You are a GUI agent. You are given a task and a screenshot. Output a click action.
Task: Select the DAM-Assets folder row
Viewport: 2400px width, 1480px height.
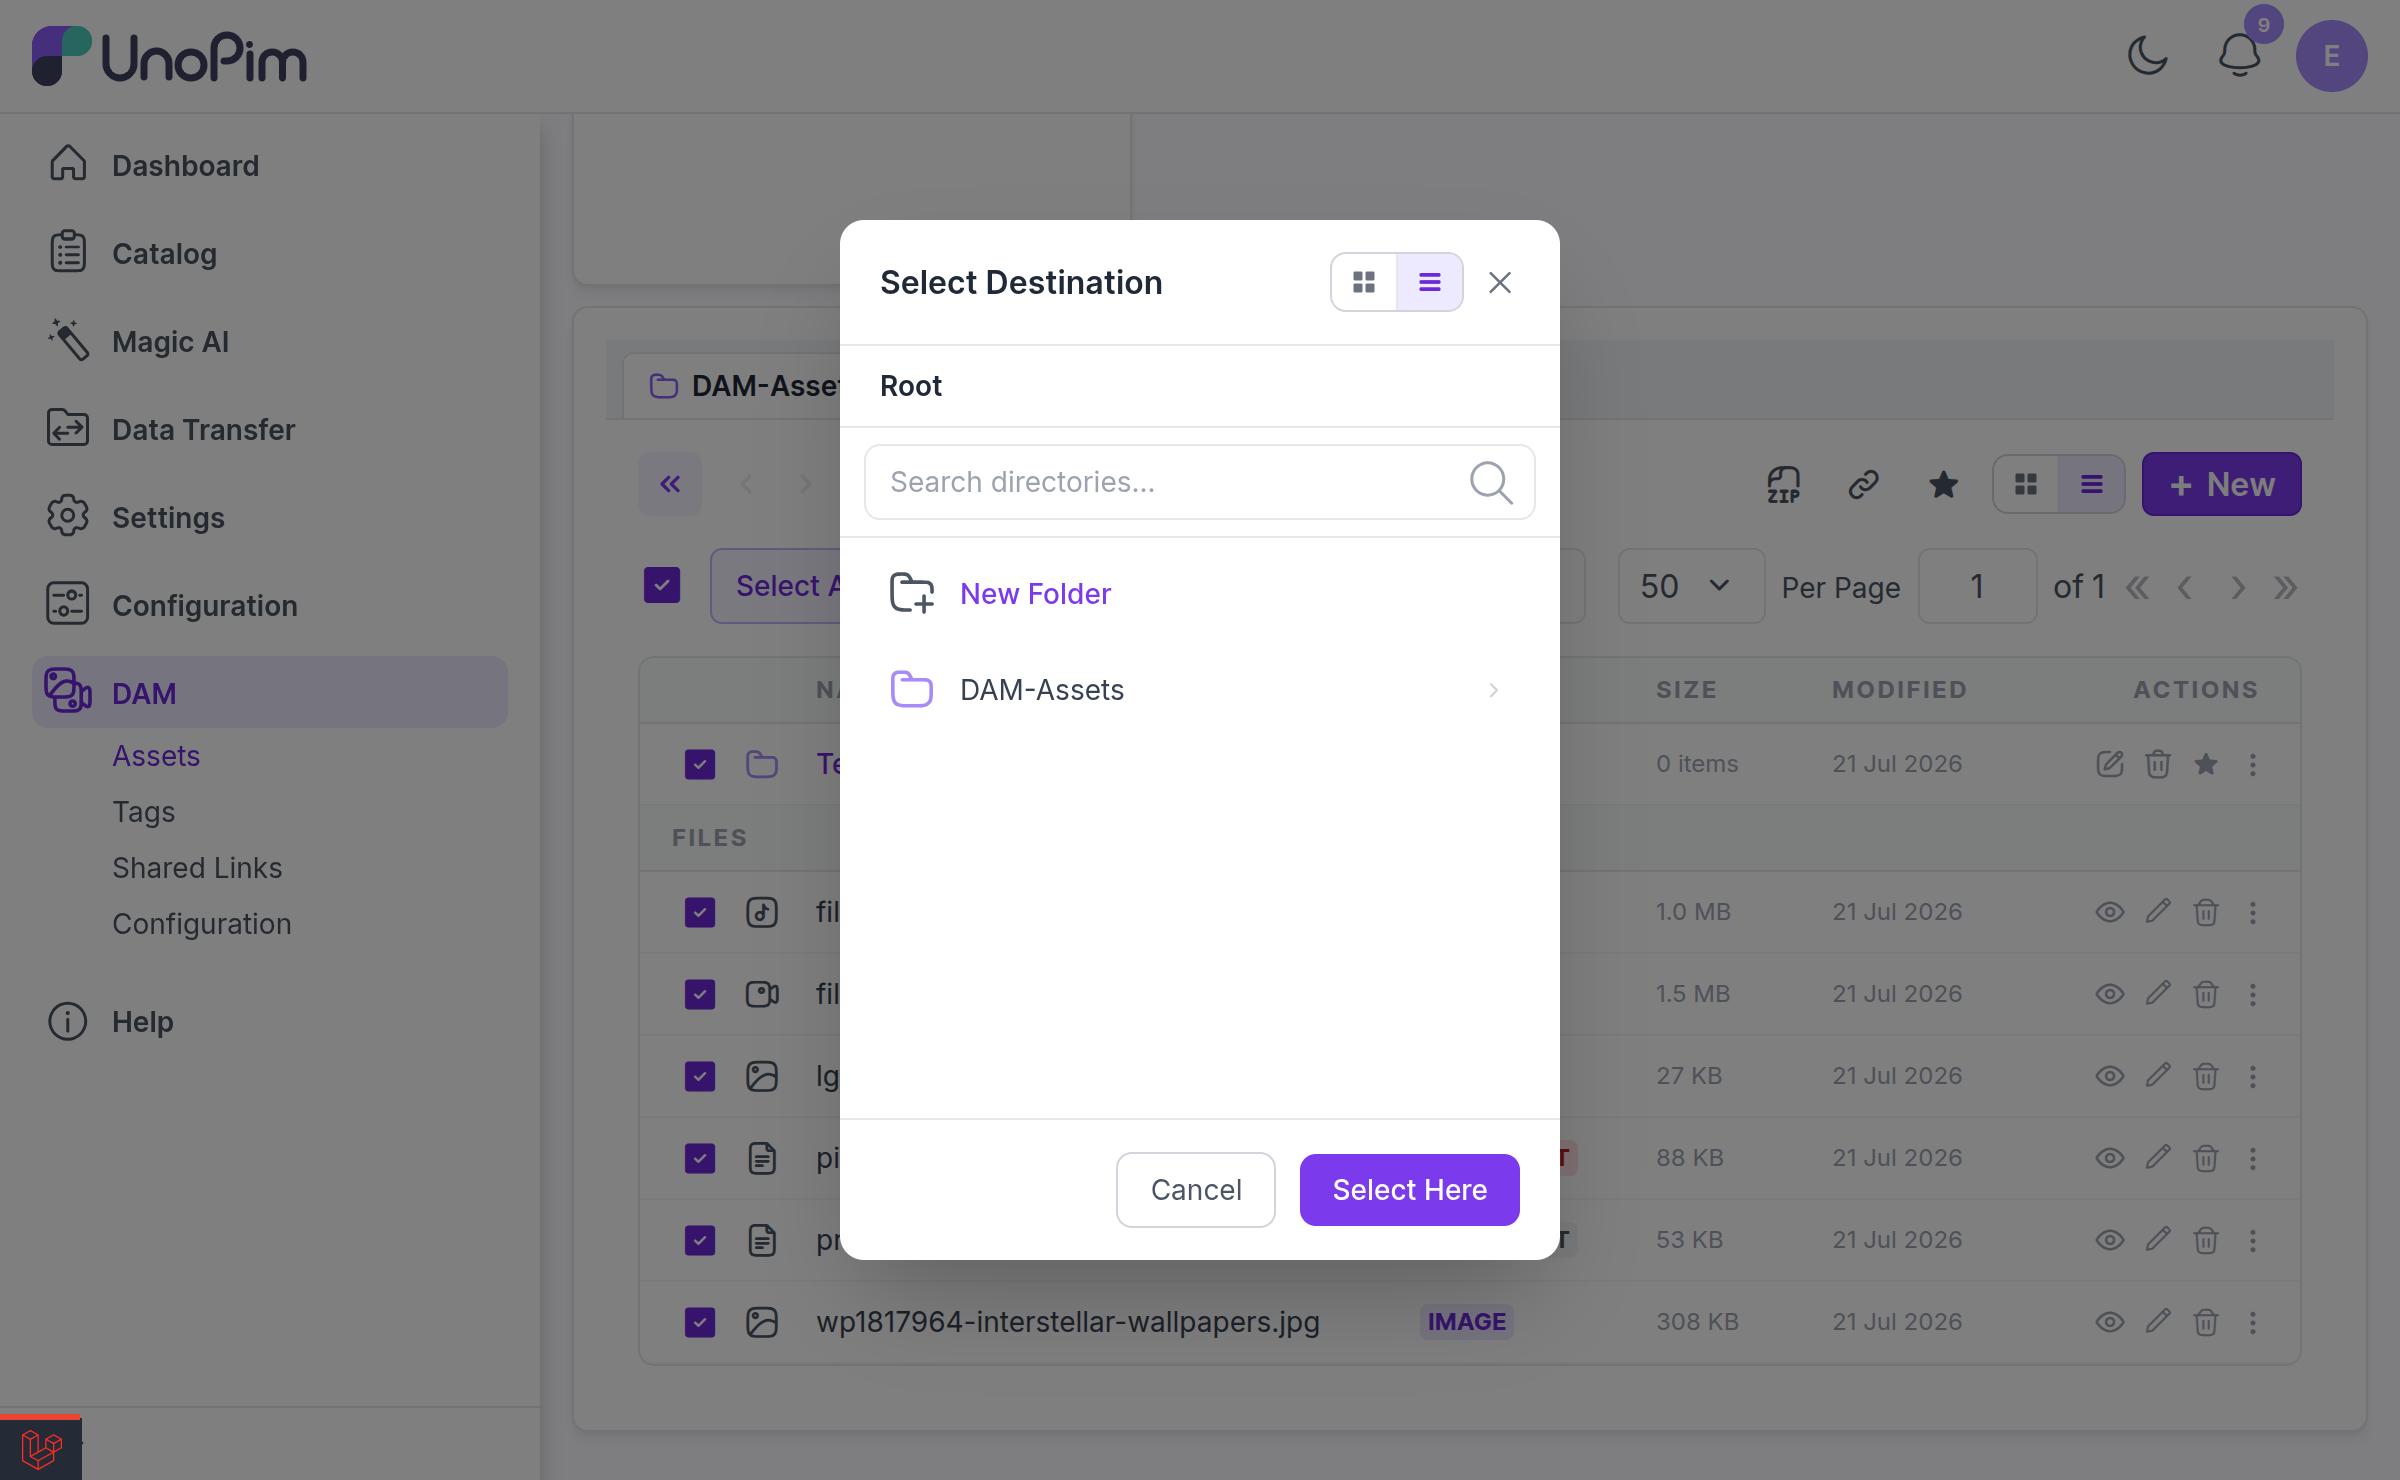(x=1200, y=690)
